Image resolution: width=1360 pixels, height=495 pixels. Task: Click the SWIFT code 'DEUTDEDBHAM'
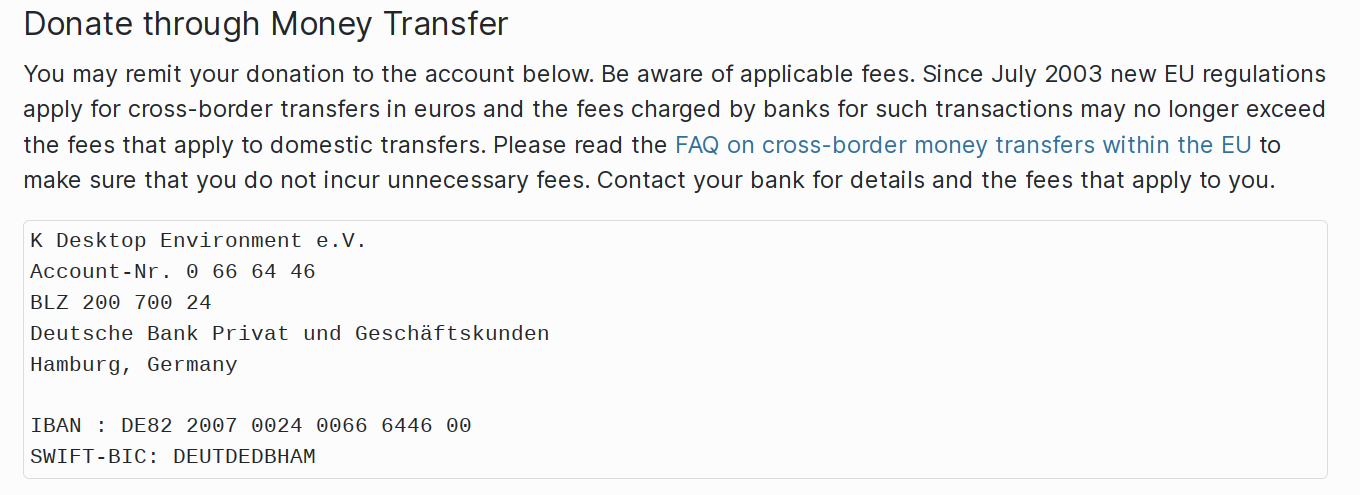point(244,457)
